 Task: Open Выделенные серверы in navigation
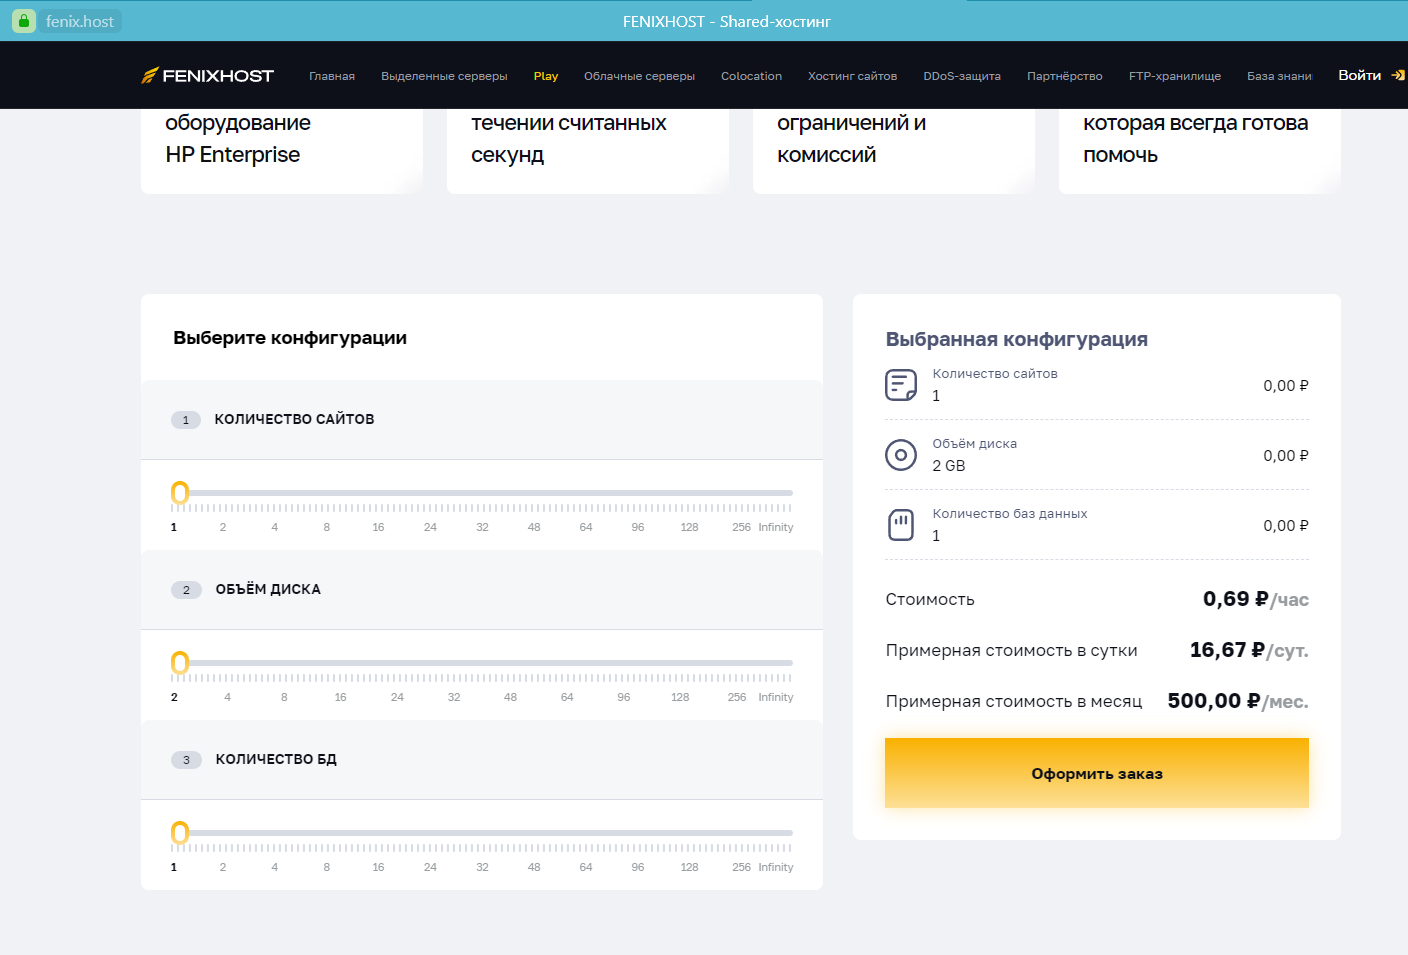pos(444,76)
